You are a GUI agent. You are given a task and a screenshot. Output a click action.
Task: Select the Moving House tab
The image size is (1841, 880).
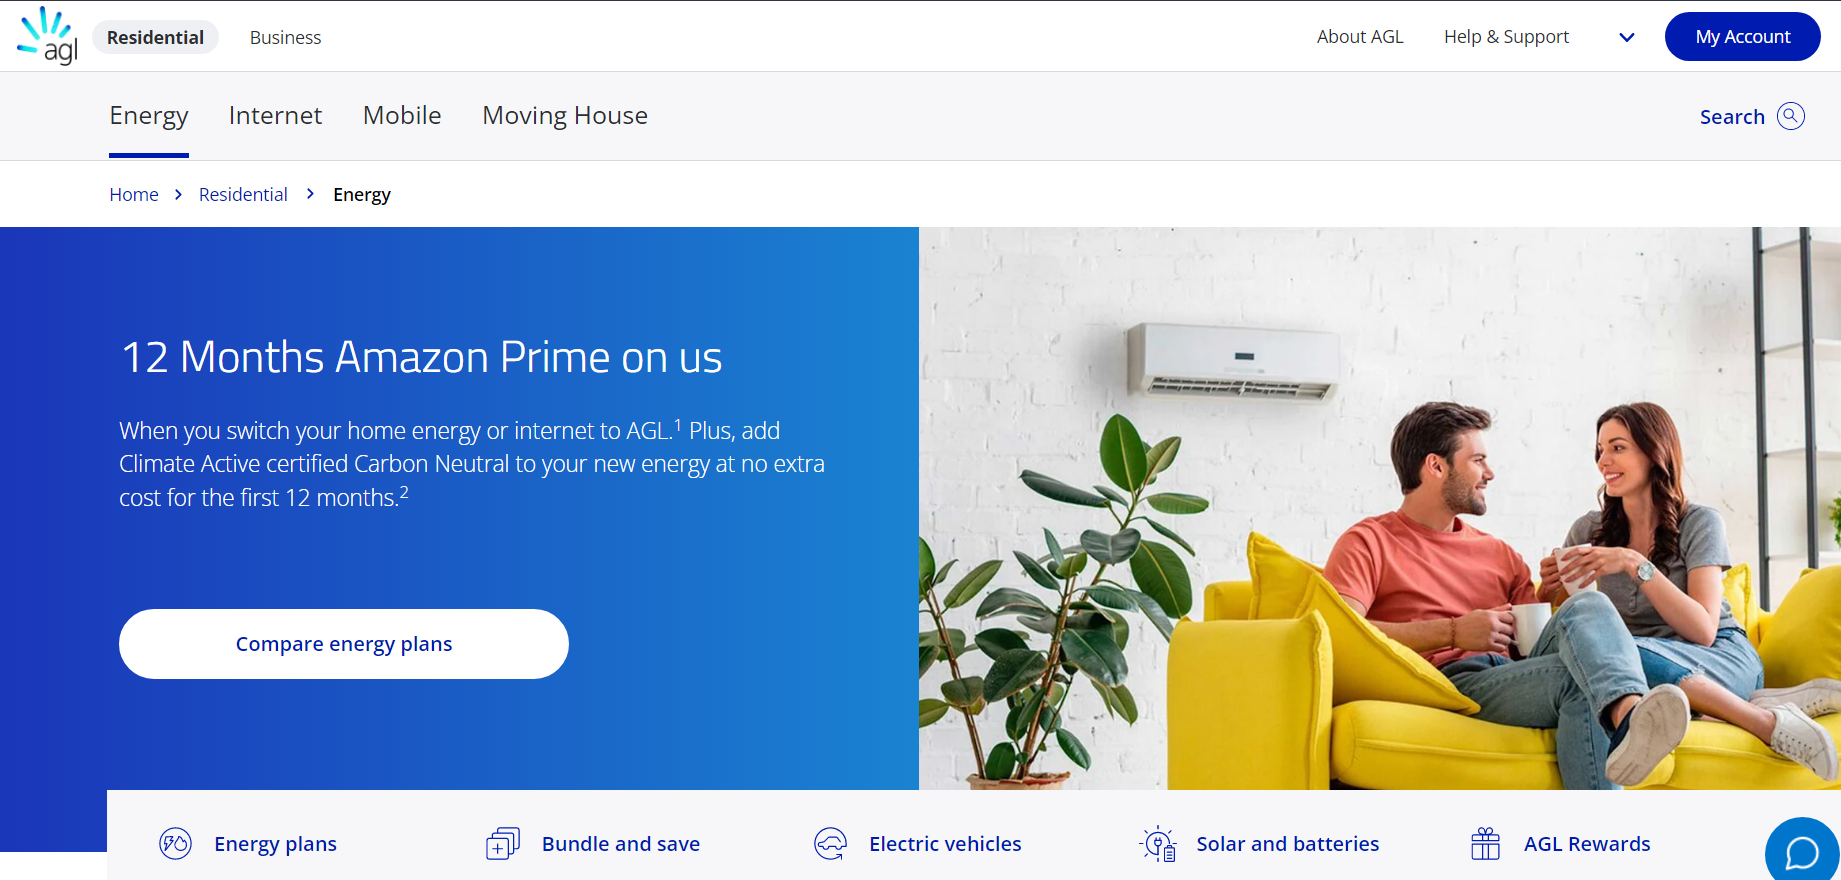[x=565, y=115]
